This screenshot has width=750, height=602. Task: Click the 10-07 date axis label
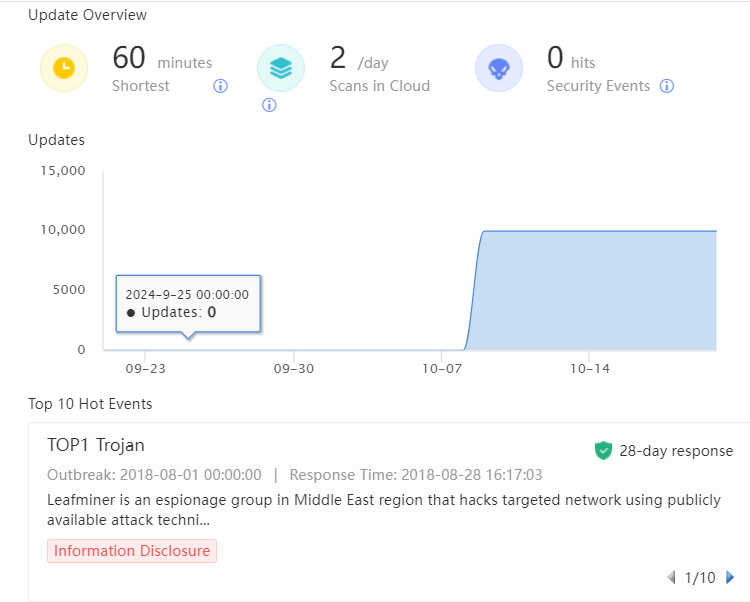(441, 369)
